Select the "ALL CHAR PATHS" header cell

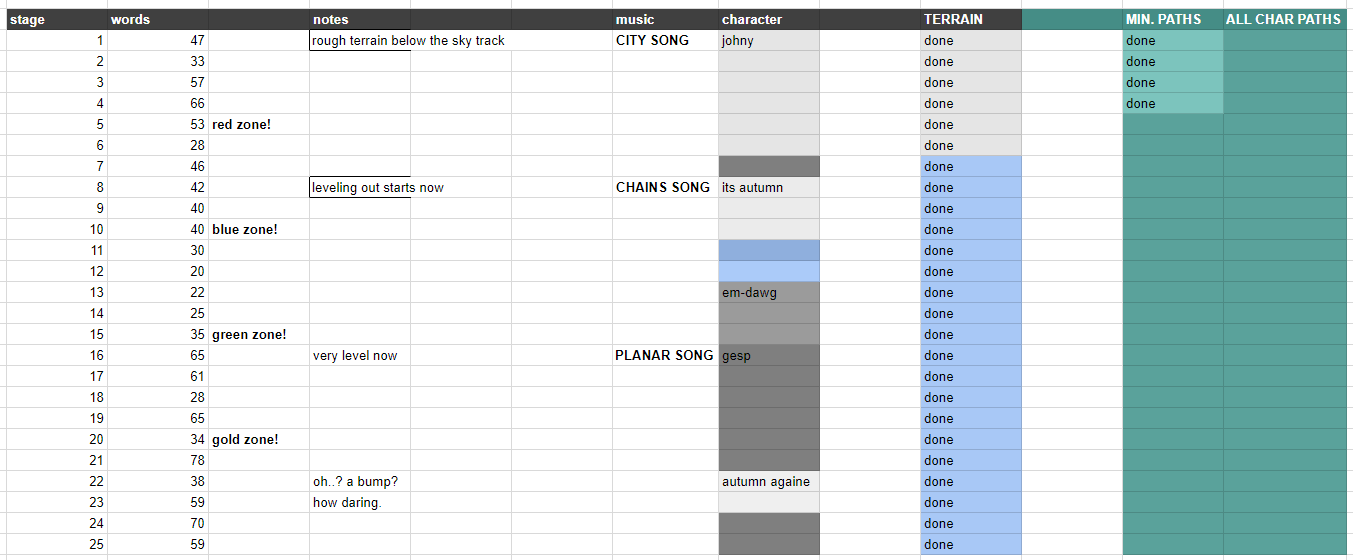1287,20
